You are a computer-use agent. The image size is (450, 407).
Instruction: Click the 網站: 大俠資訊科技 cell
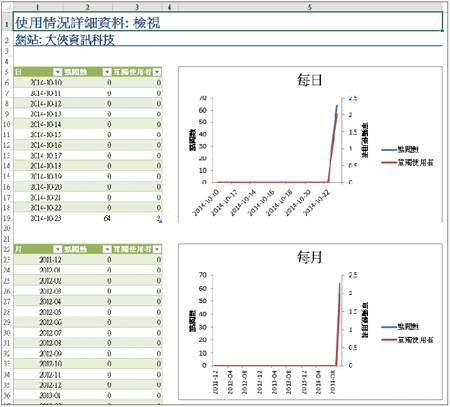coord(65,40)
